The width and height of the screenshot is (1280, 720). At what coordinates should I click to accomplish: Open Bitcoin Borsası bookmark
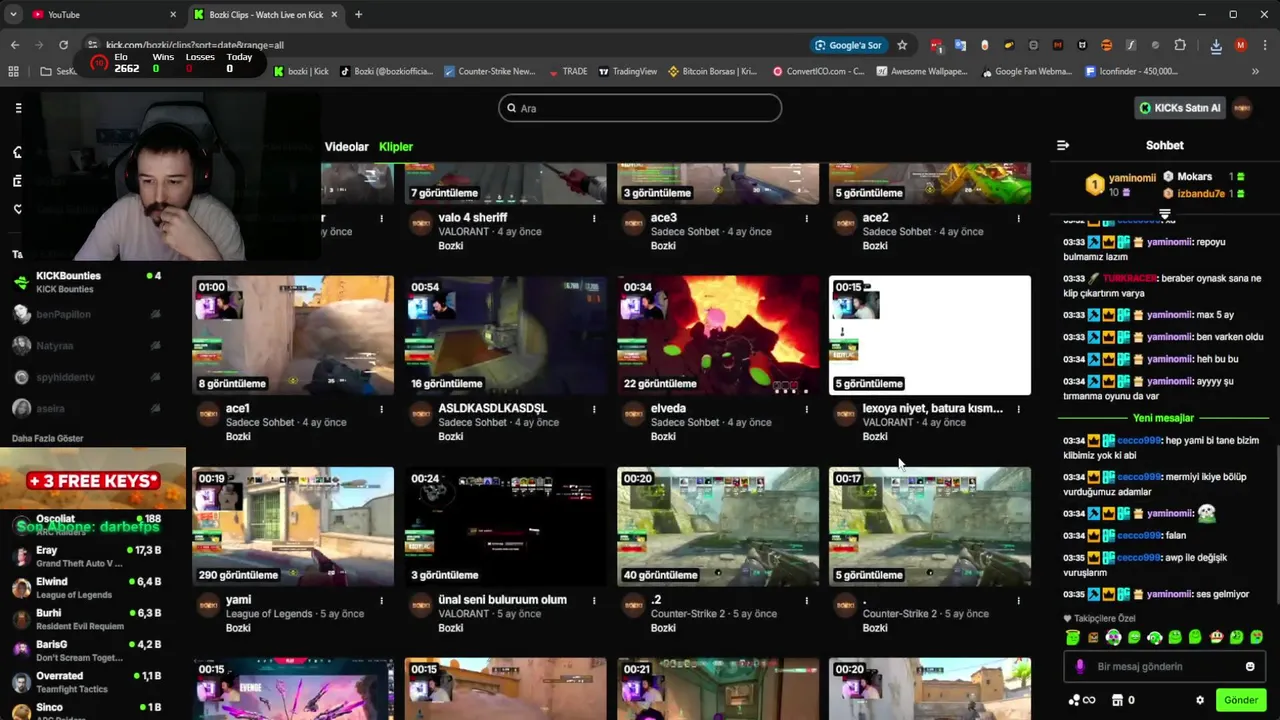[713, 72]
